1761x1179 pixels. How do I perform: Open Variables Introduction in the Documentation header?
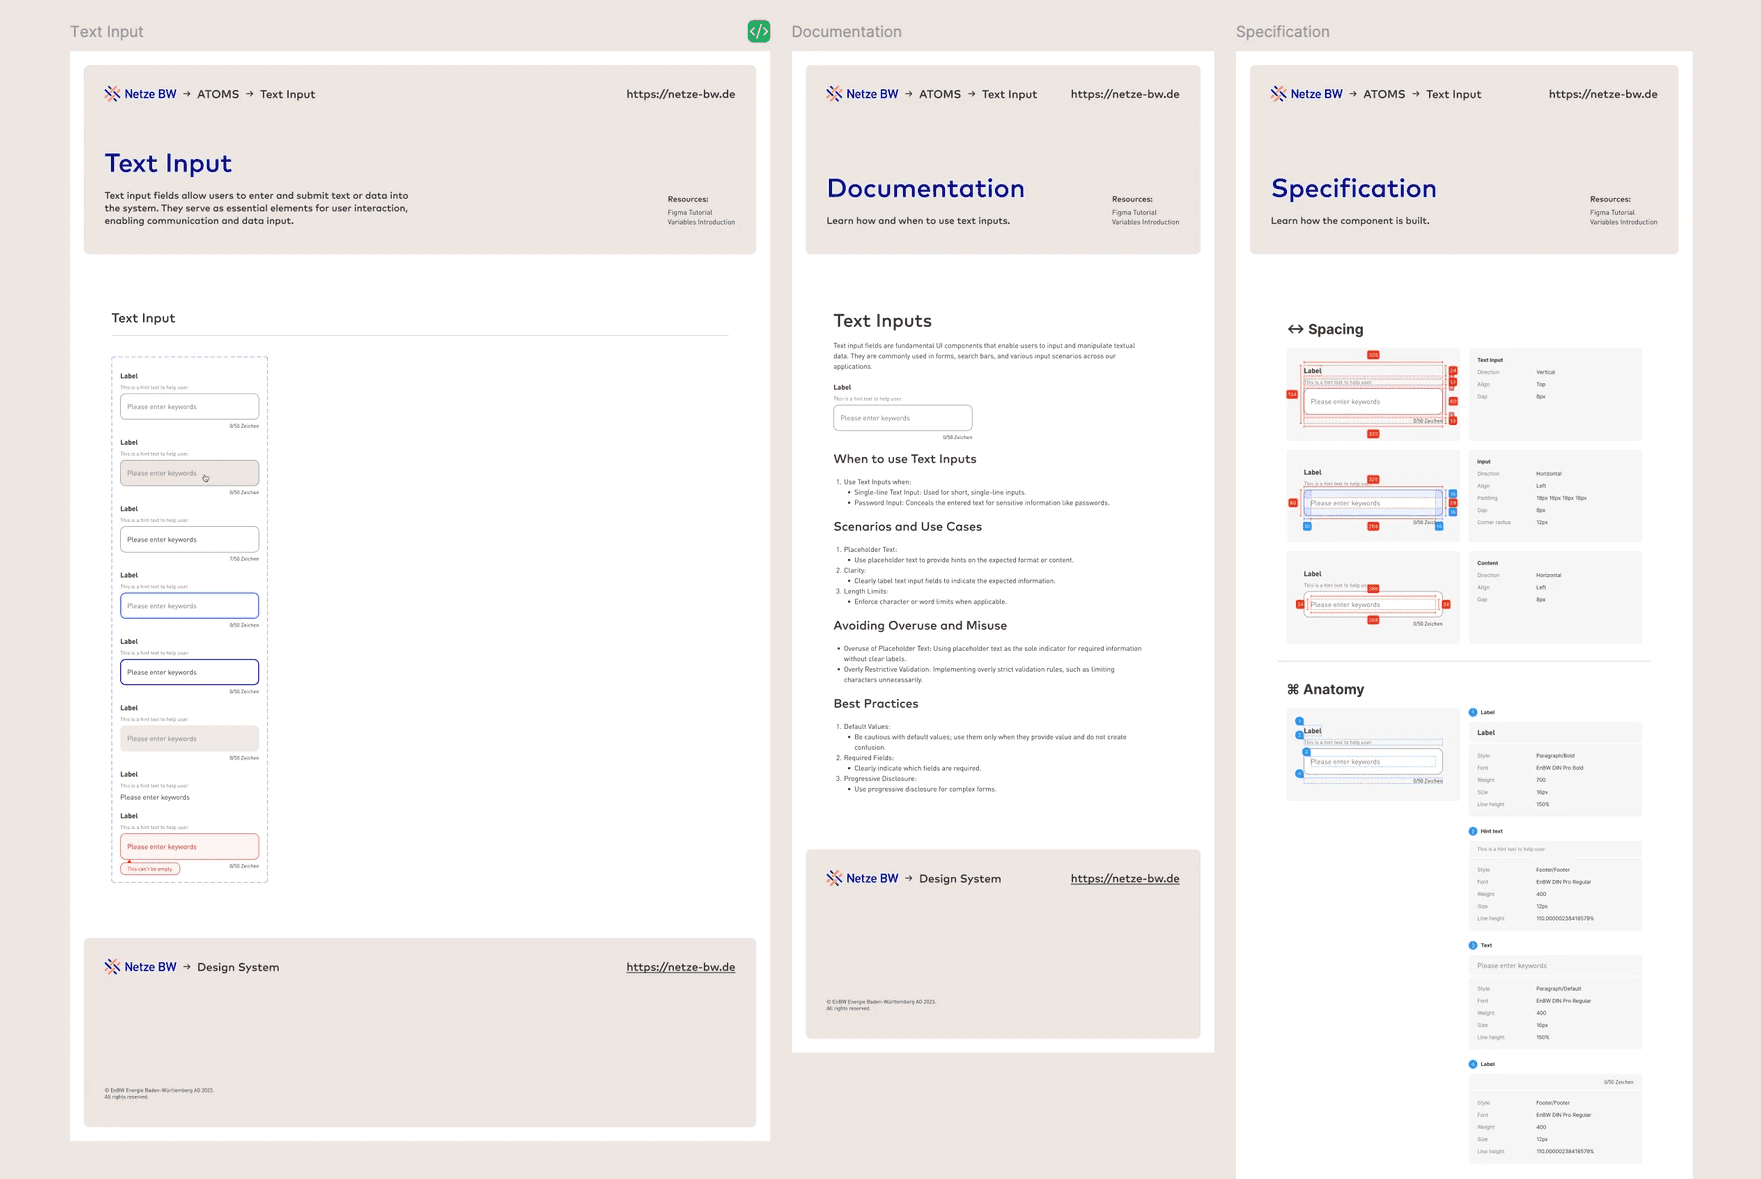coord(1145,222)
